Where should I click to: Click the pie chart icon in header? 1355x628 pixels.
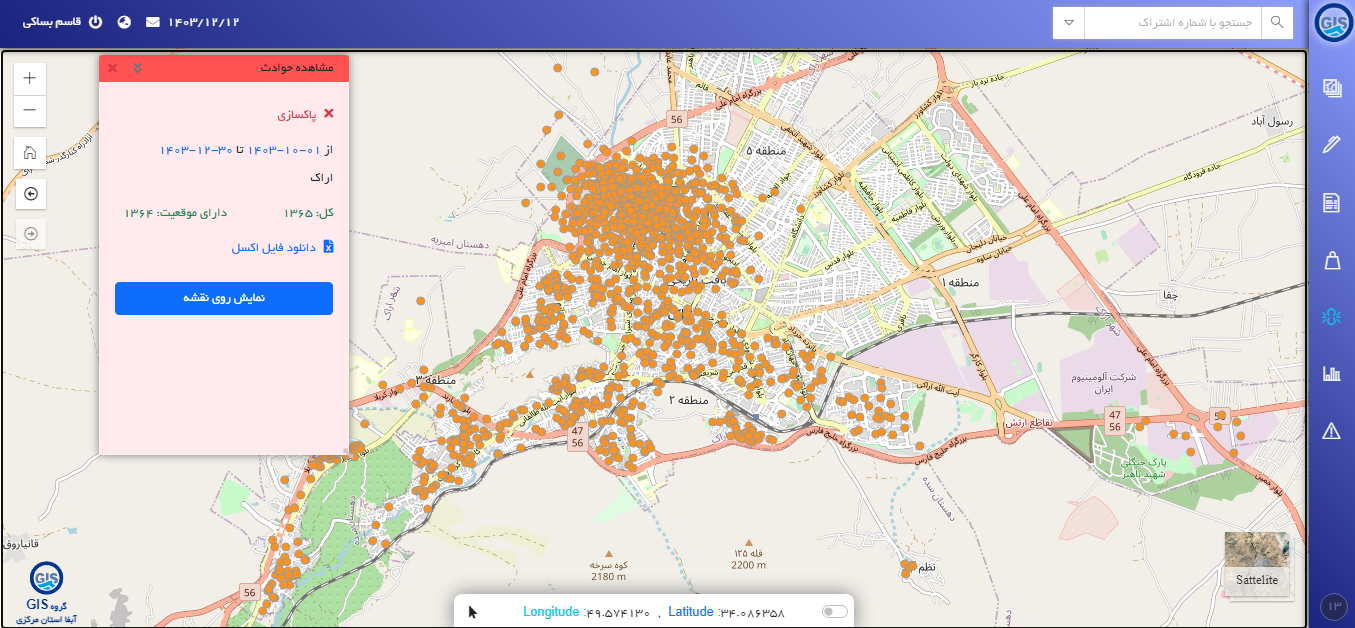(124, 22)
